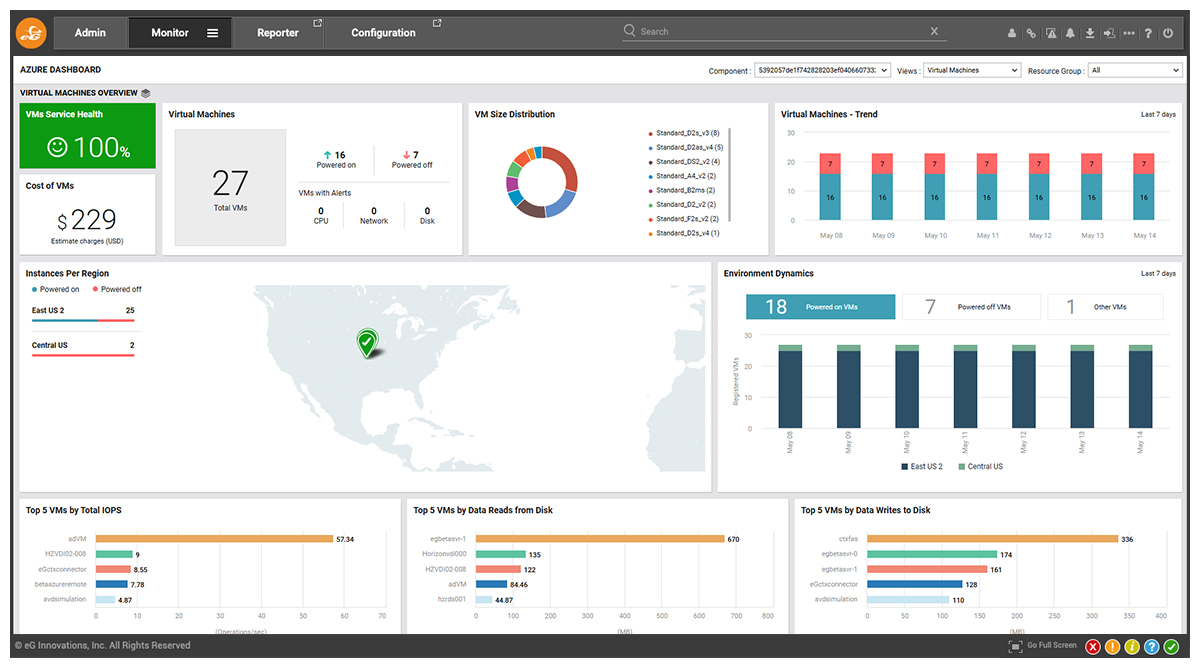Click the Reporter external link icon
The image size is (1200, 668).
[x=317, y=23]
